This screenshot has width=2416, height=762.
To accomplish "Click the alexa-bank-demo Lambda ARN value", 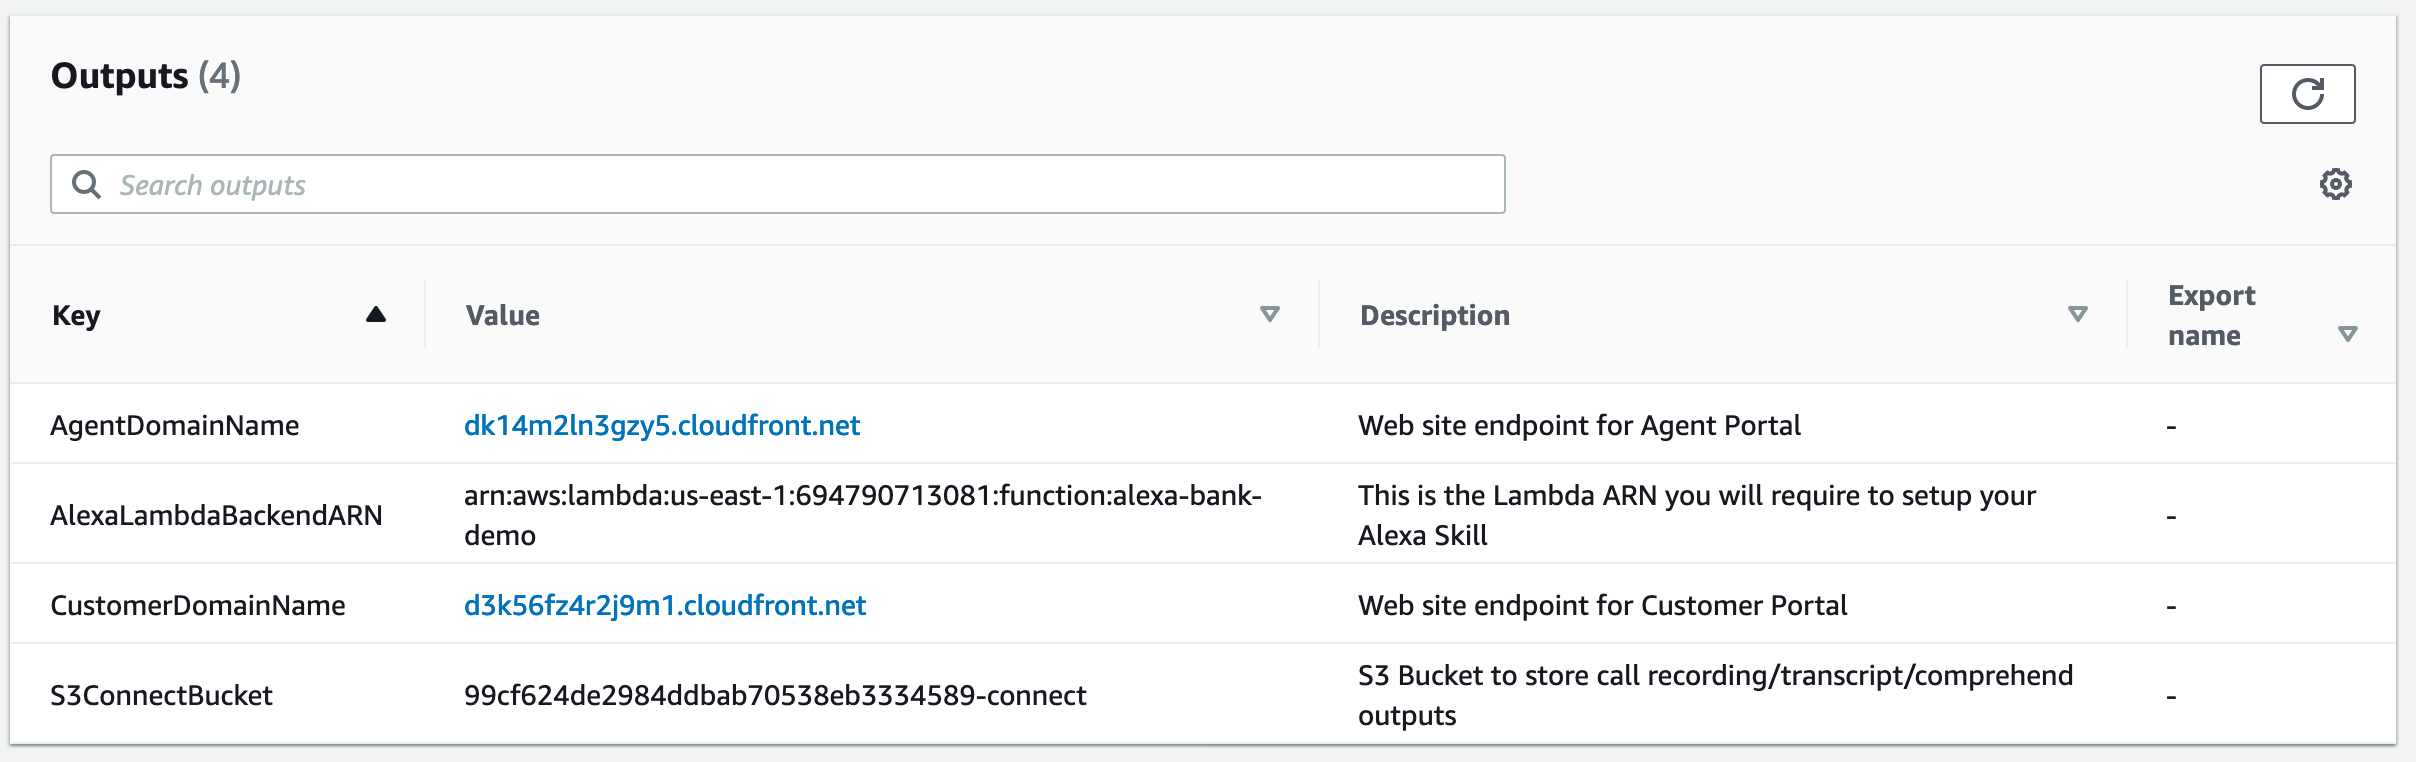I will click(863, 515).
